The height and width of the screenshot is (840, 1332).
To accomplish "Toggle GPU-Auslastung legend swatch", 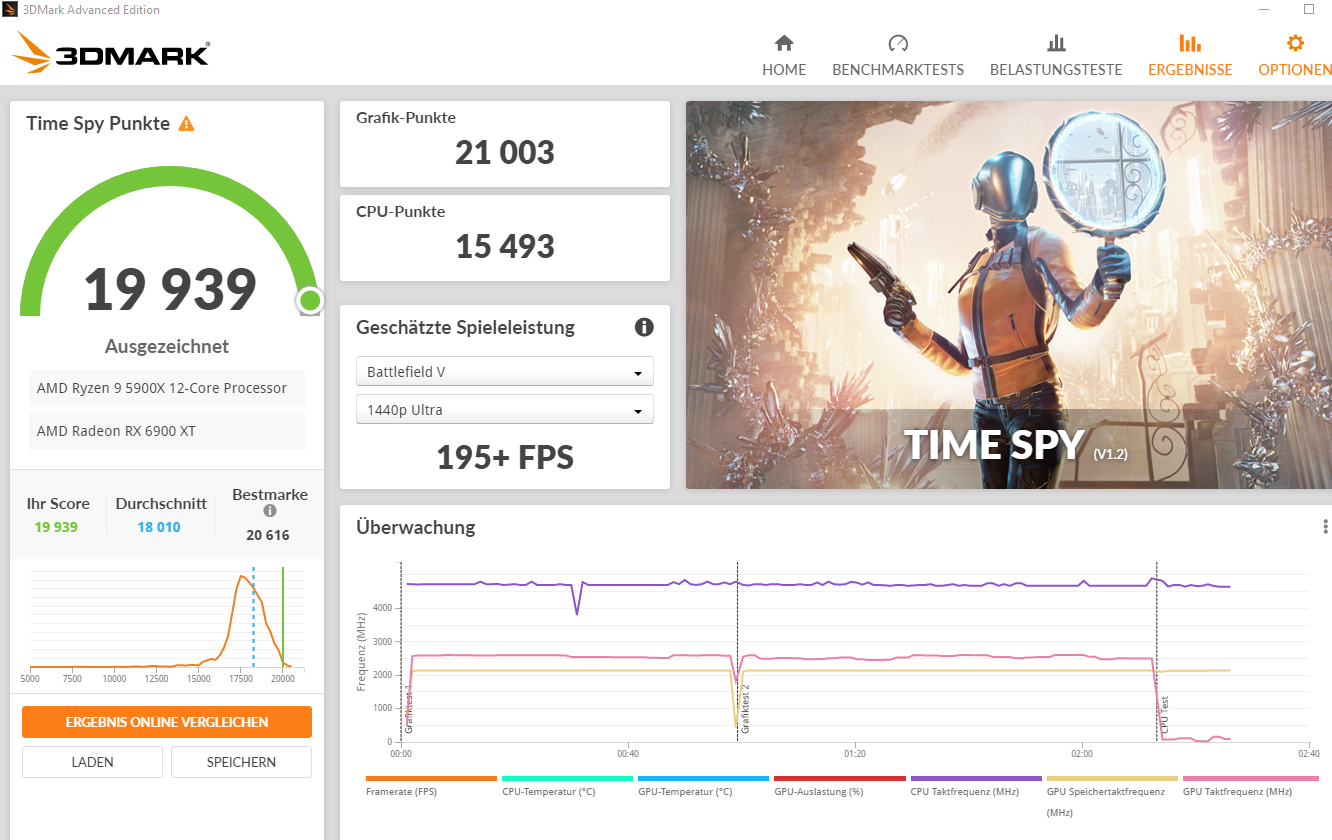I will 839,778.
